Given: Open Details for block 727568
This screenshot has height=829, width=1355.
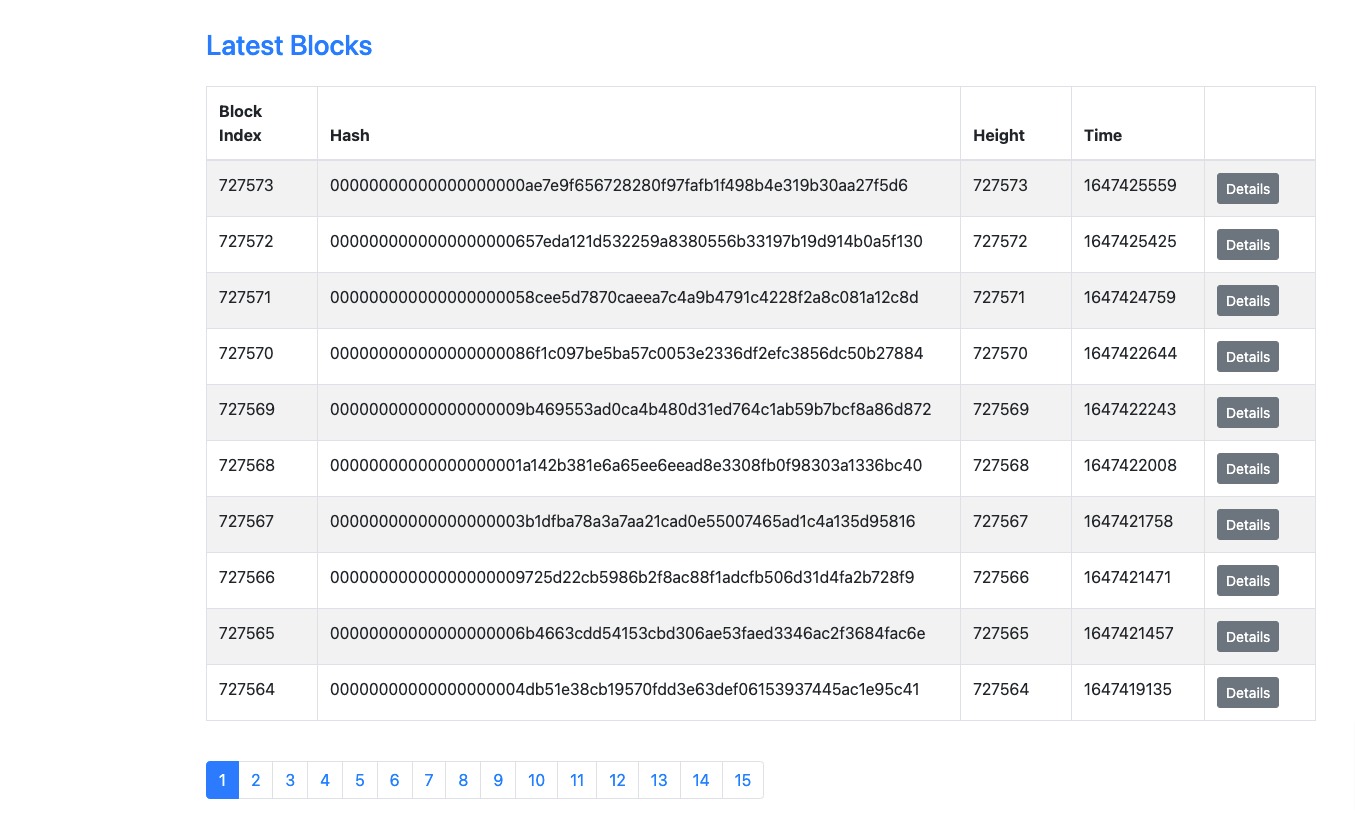Looking at the screenshot, I should (1247, 468).
